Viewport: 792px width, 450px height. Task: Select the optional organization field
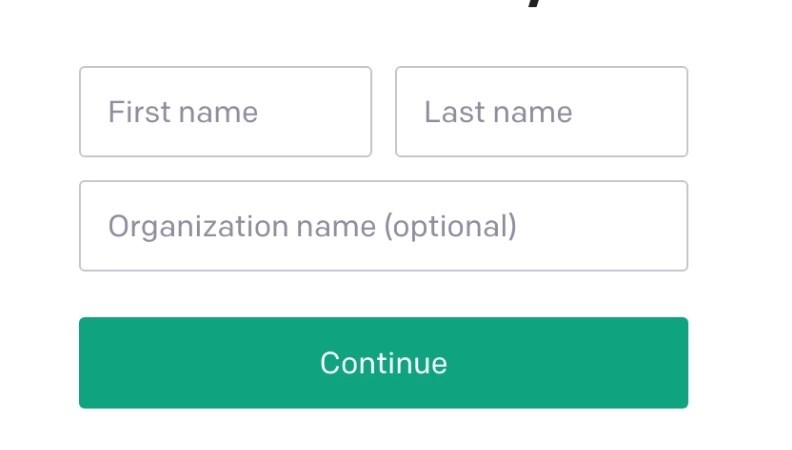coord(383,226)
